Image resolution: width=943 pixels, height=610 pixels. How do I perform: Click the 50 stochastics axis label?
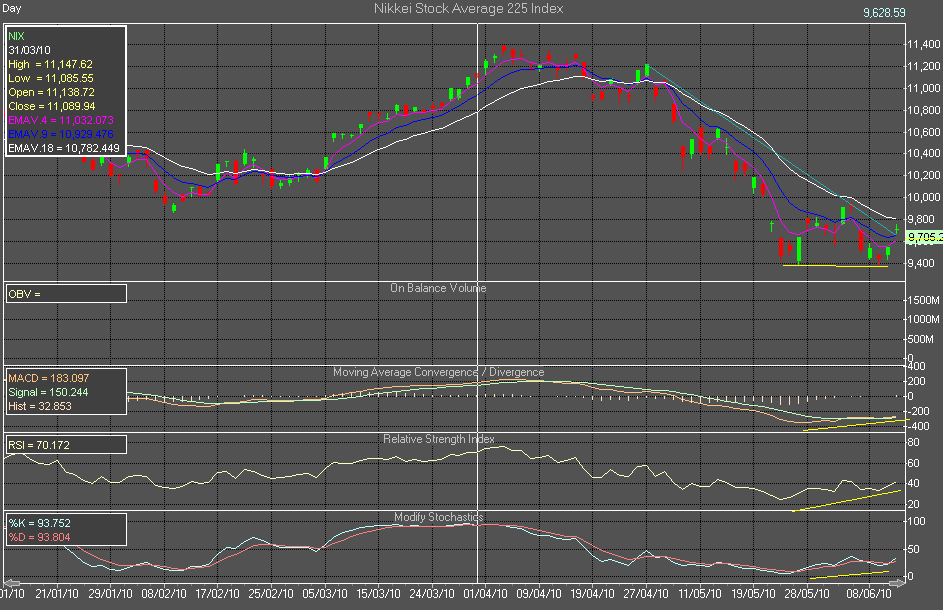(x=914, y=549)
